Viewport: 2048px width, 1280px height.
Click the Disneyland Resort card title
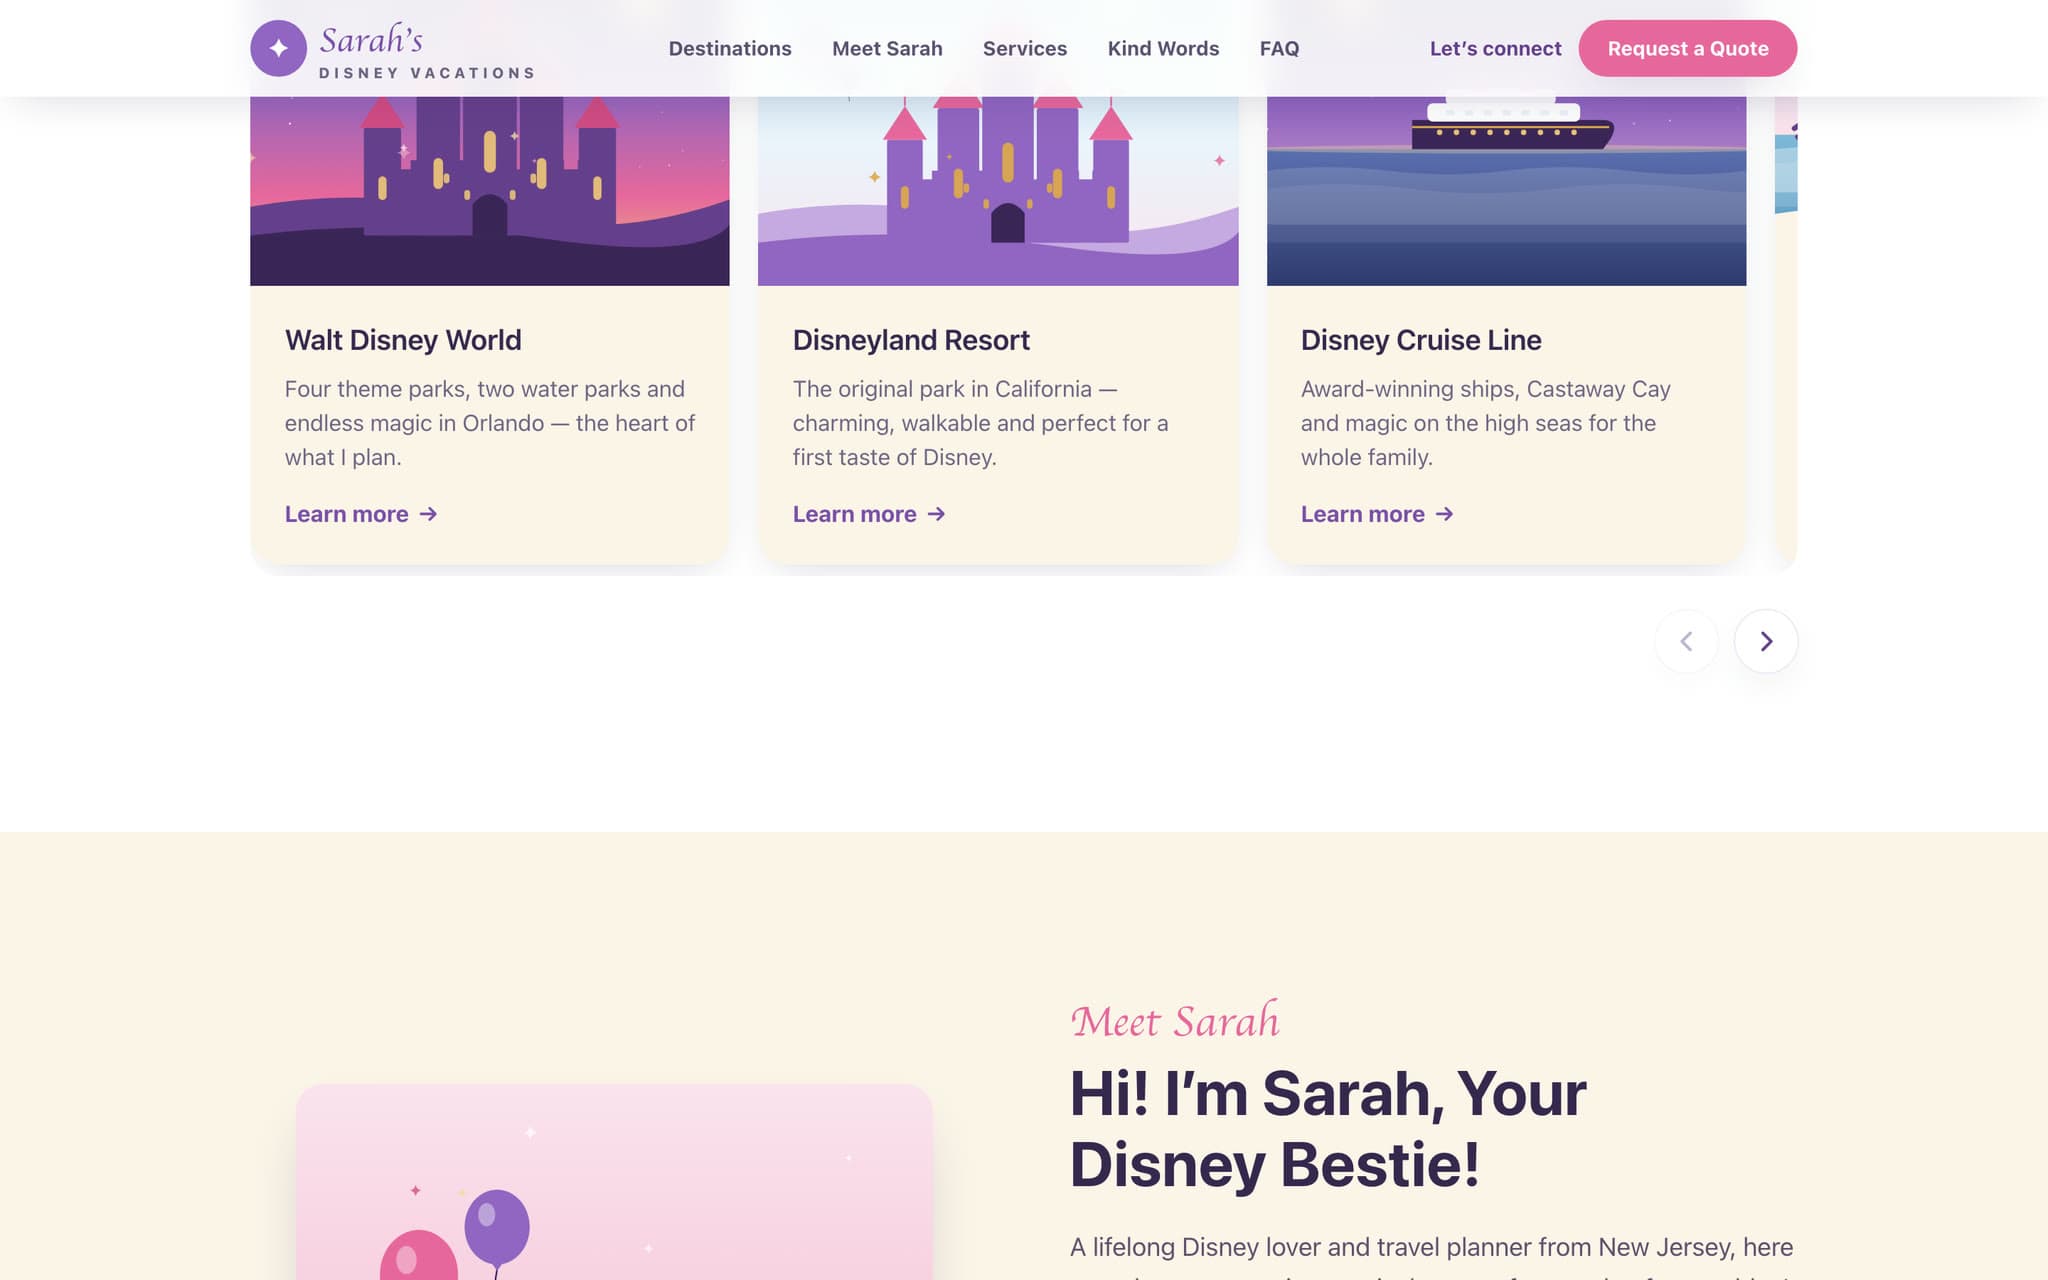(911, 340)
